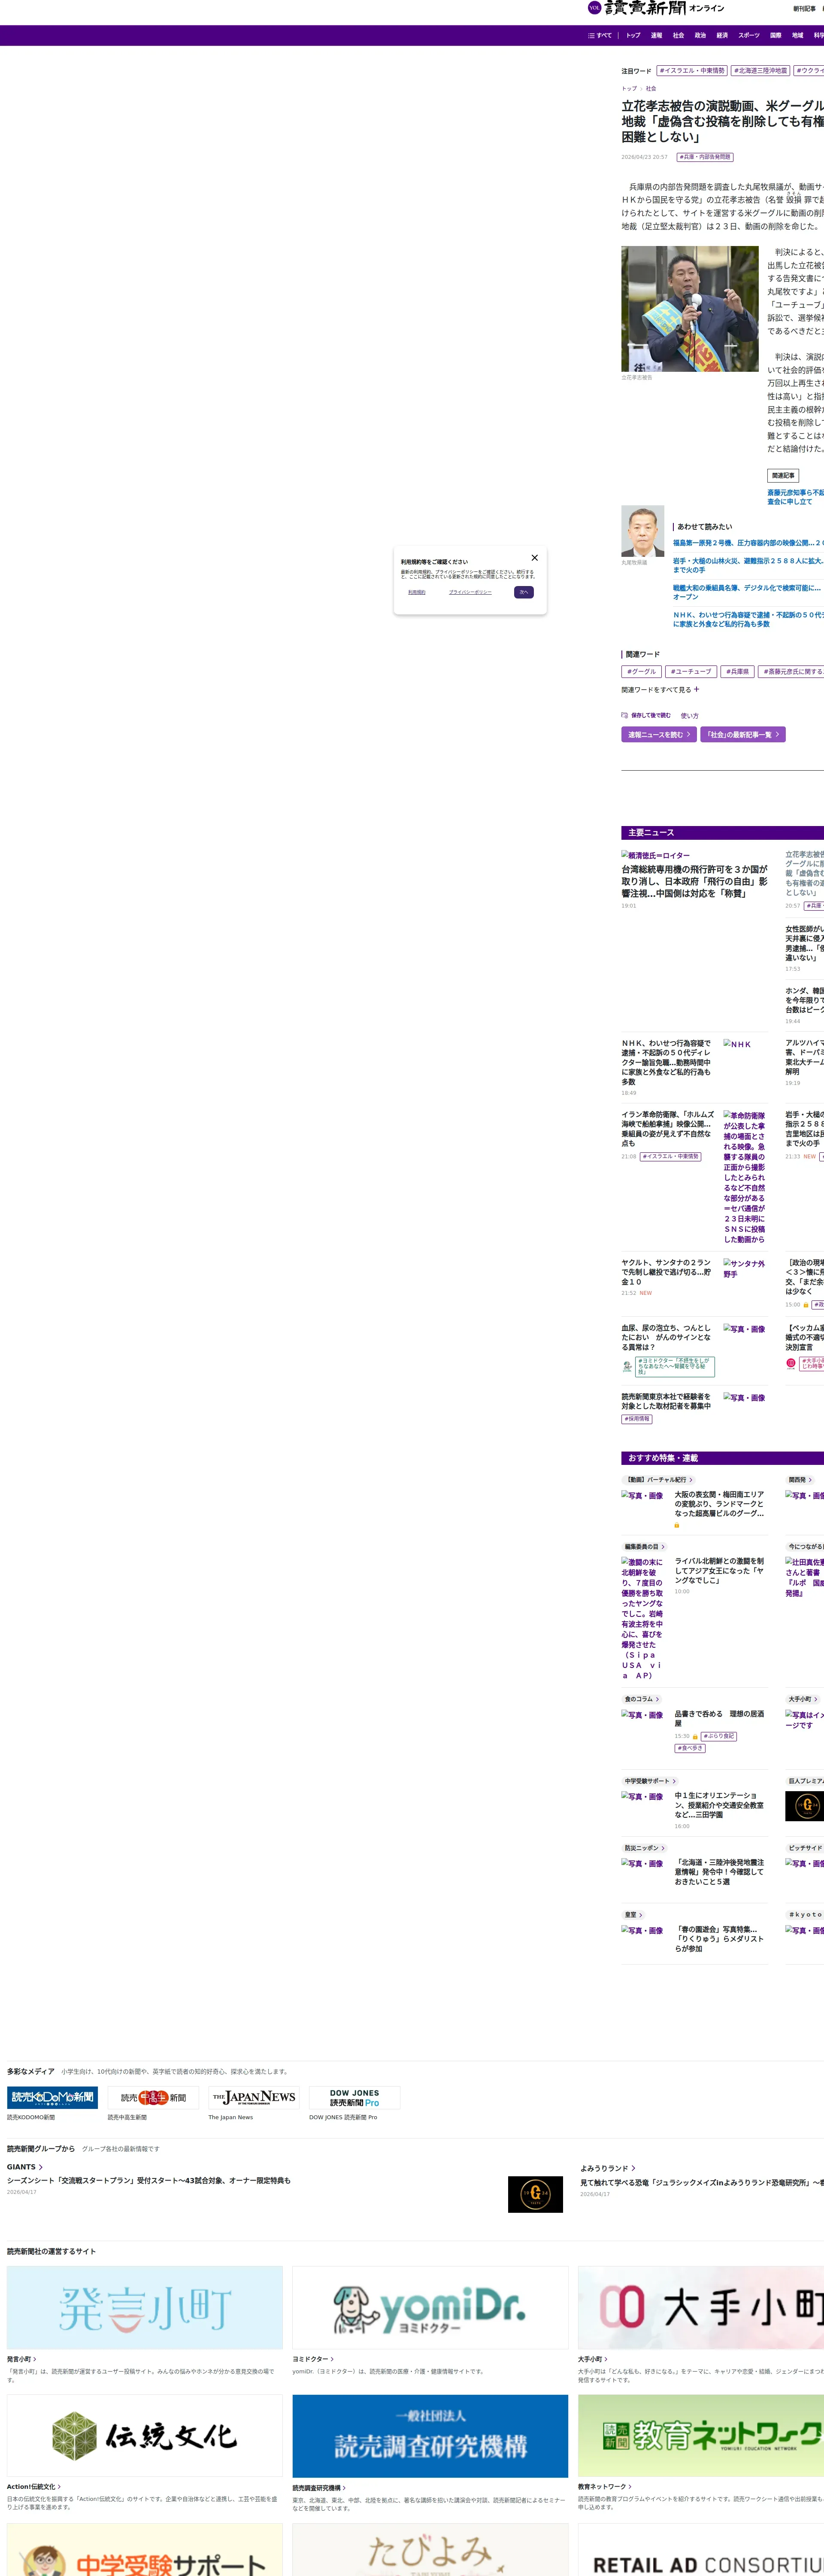Click the 読売調査研究機構 site banner
Screen dimensions: 824x2576
point(430,2435)
